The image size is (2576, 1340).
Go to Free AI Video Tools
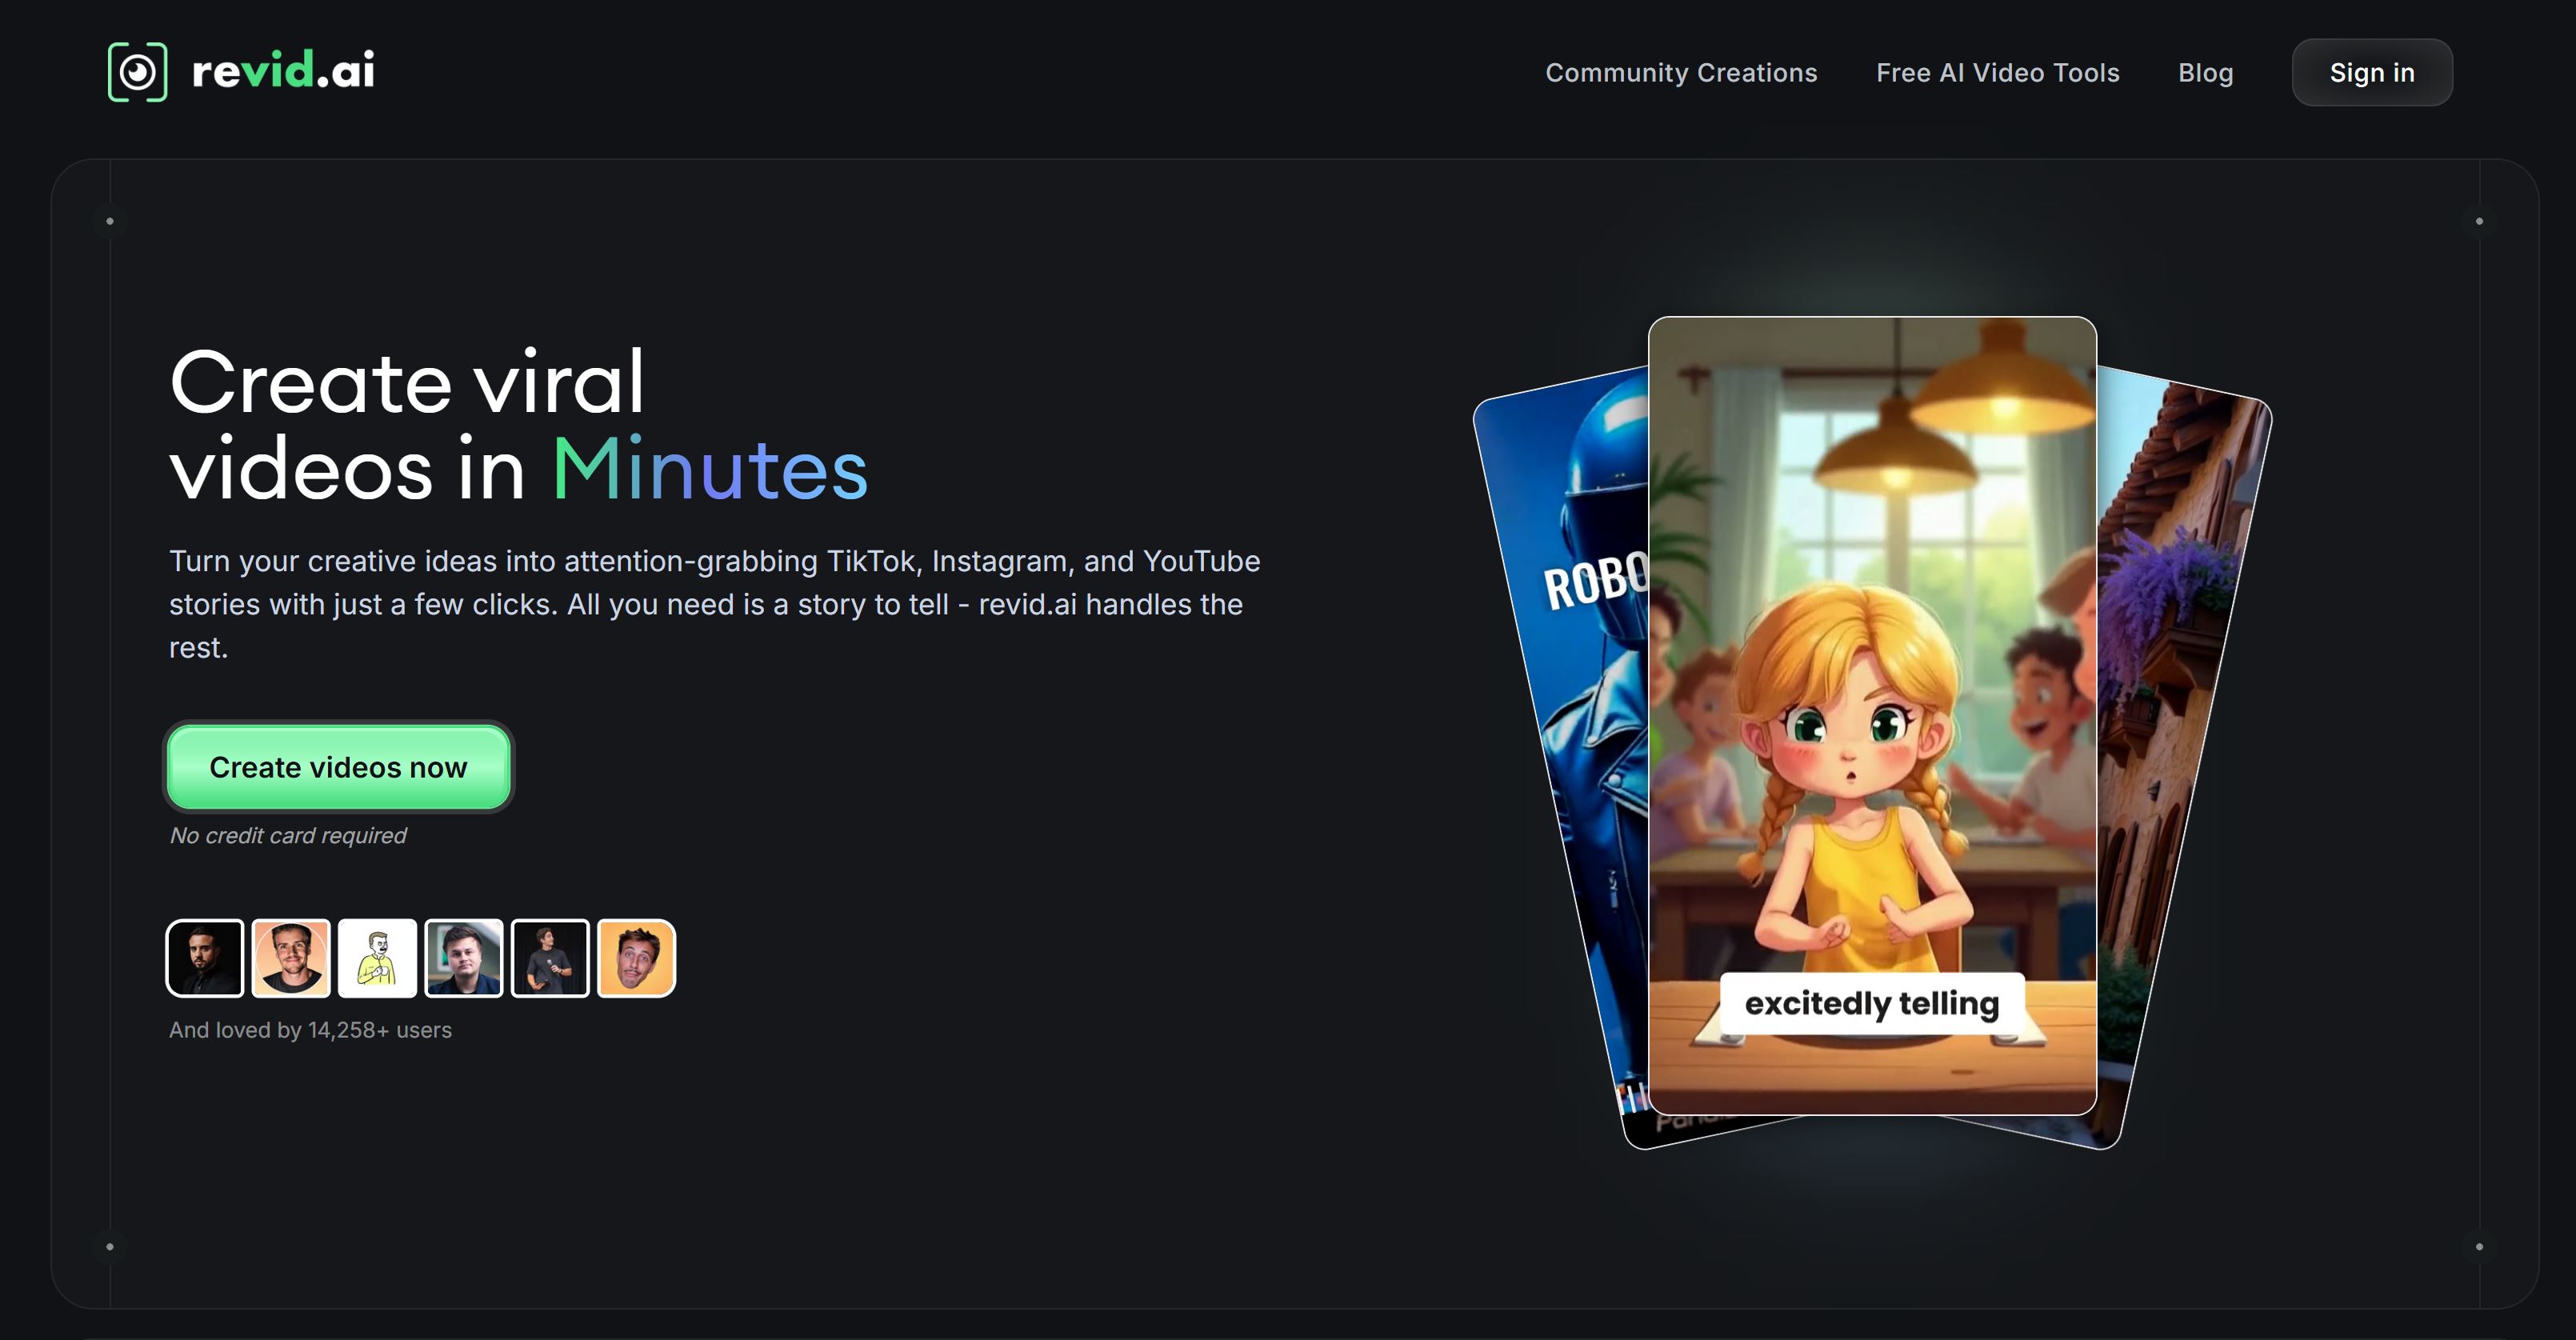click(x=1997, y=73)
